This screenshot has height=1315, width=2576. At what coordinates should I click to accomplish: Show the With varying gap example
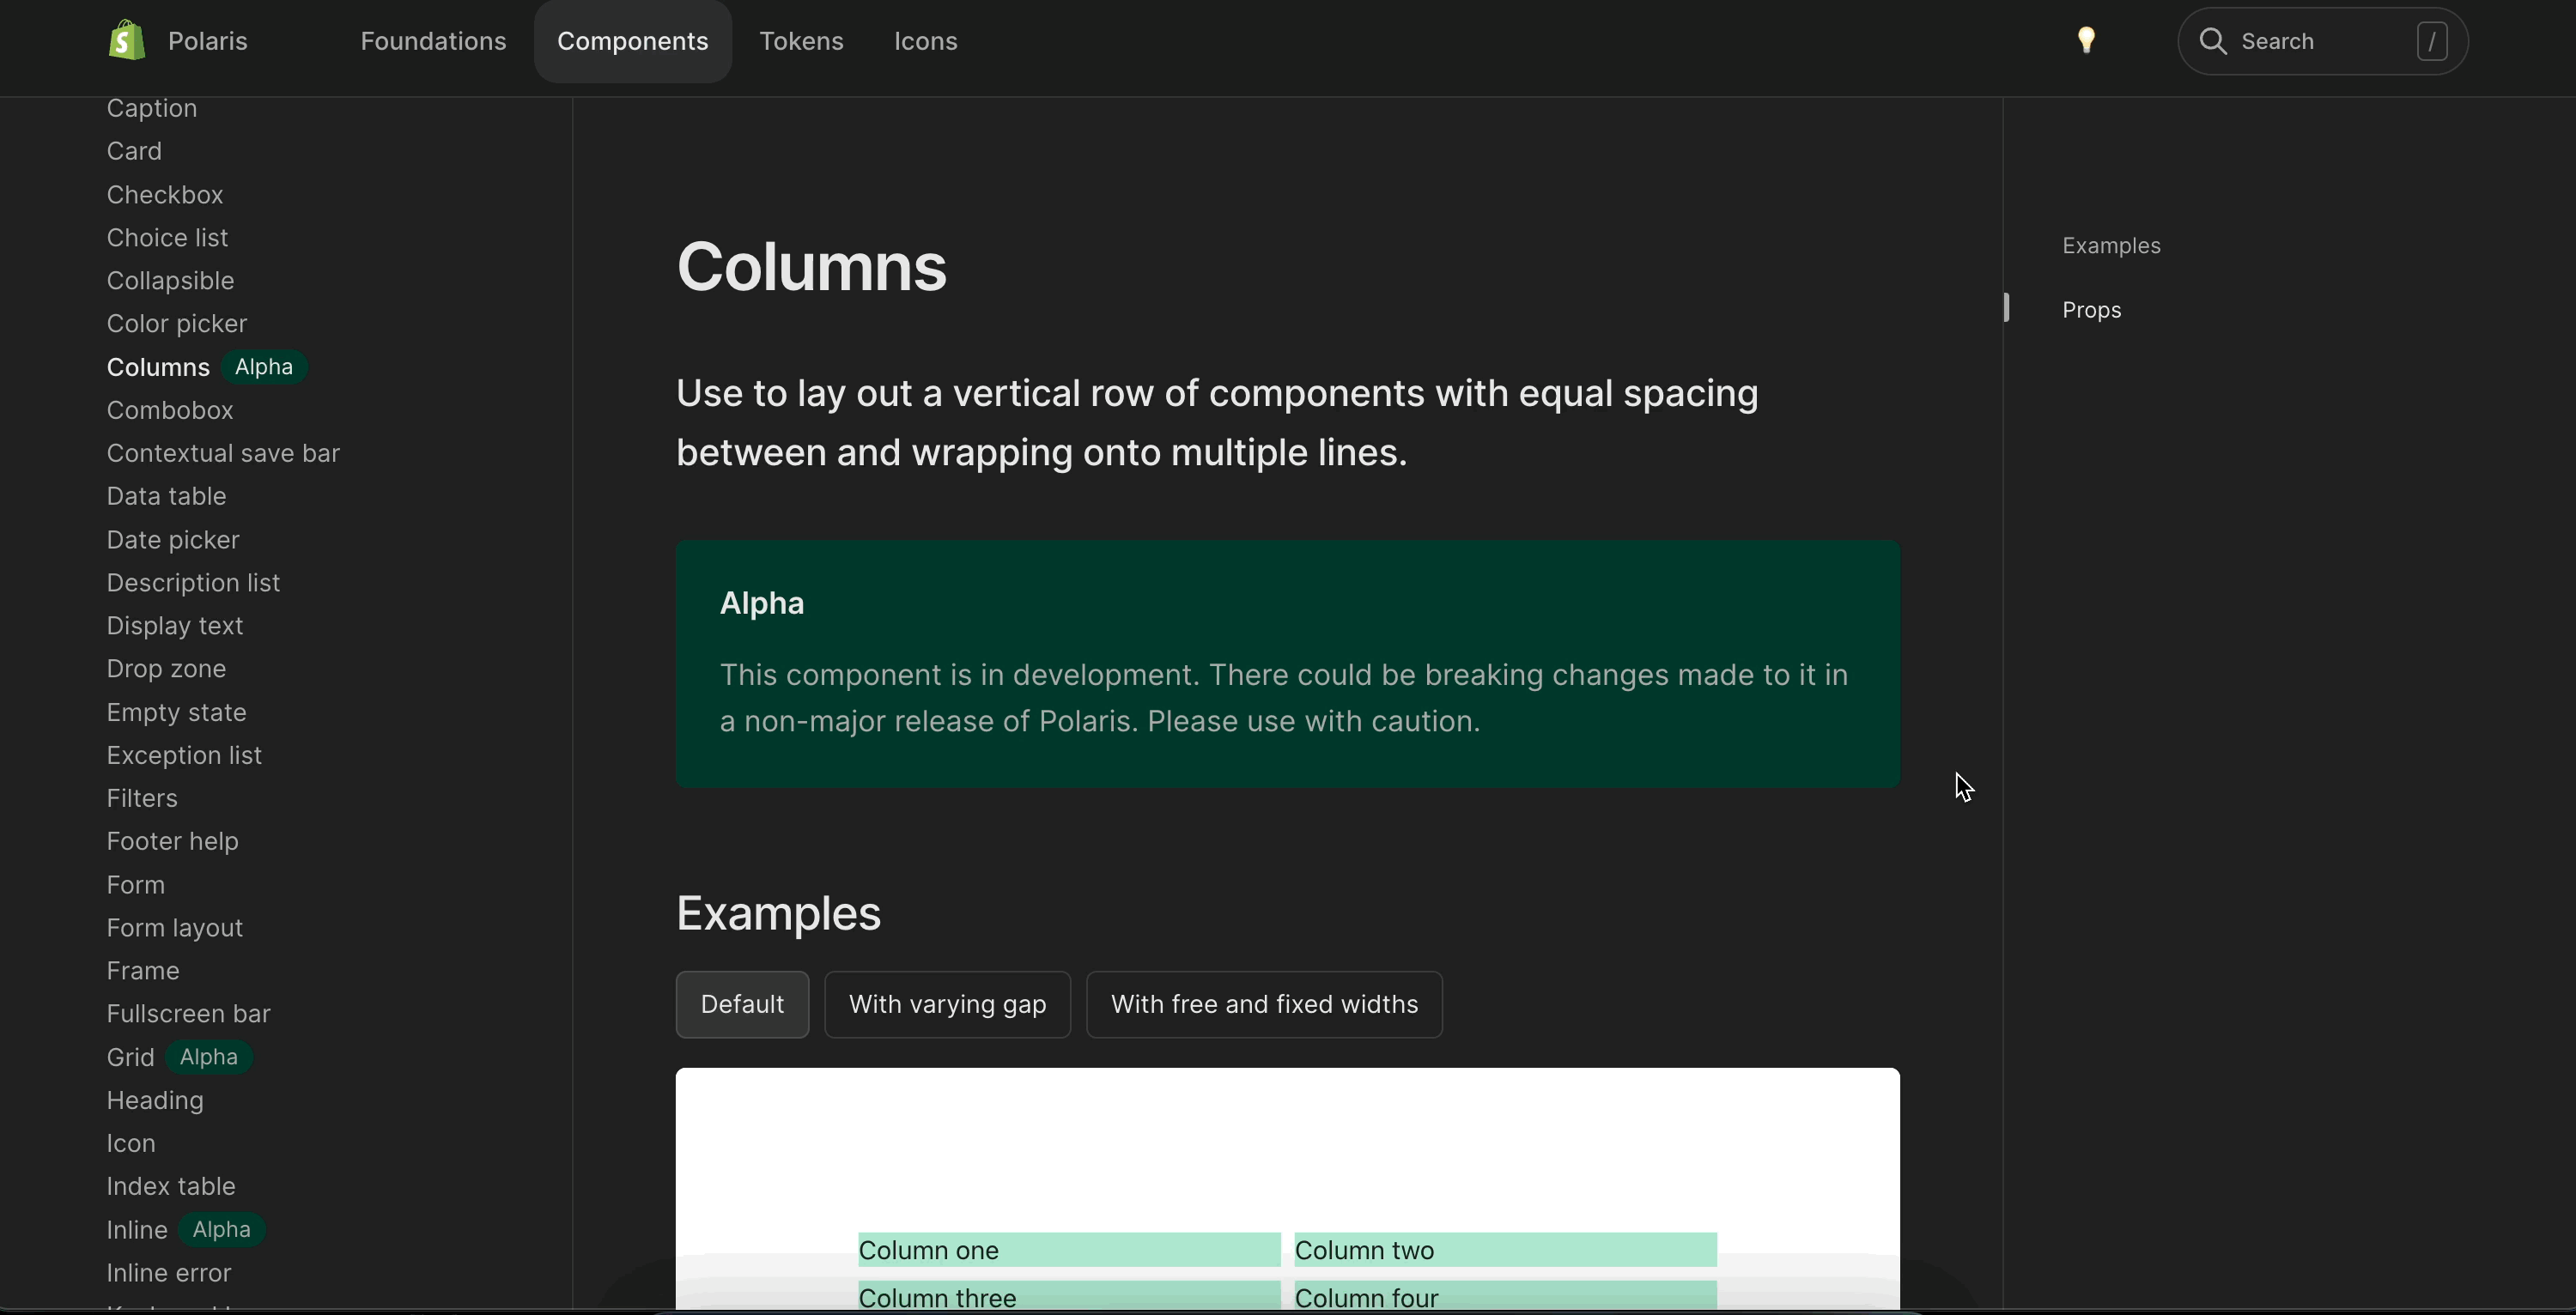click(x=947, y=1004)
